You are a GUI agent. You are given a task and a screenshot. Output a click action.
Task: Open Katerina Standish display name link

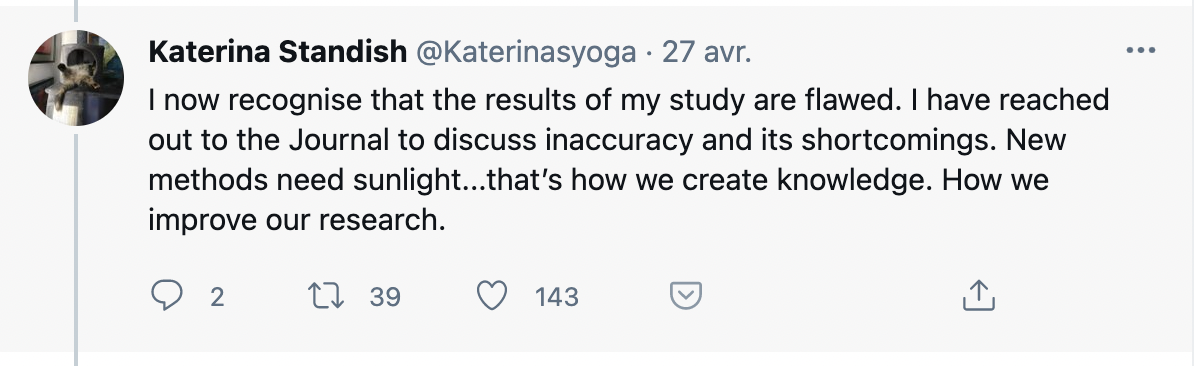[x=277, y=52]
